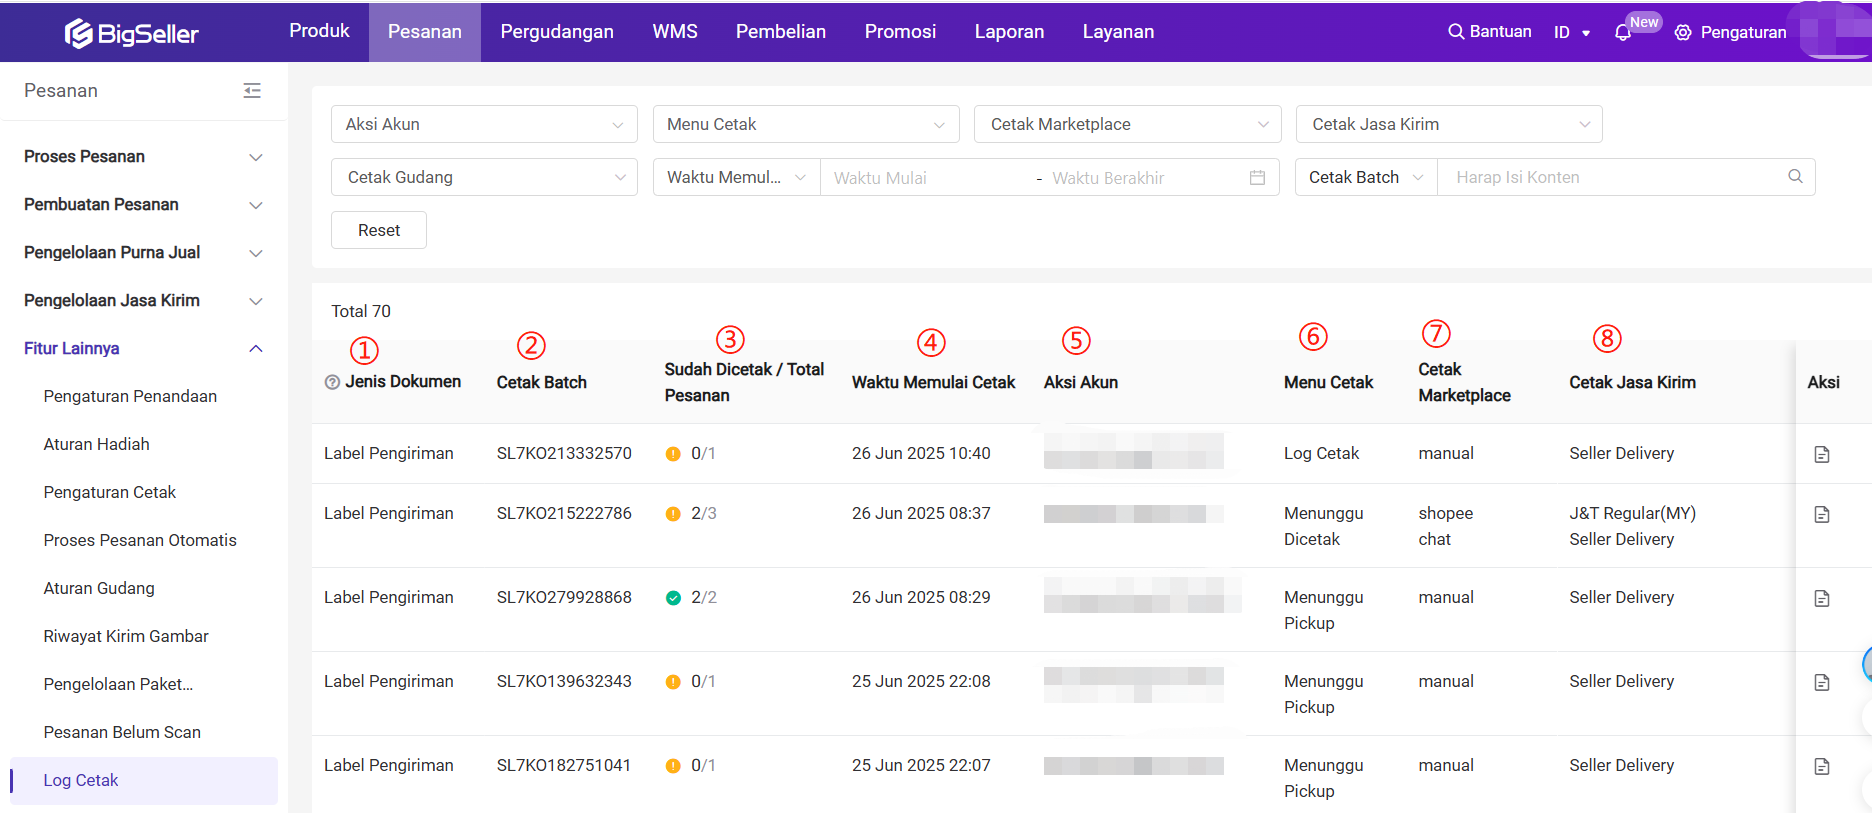Viewport: 1872px width, 813px height.
Task: Expand Pengelolaan Jasa Kirim section
Action: [x=143, y=301]
